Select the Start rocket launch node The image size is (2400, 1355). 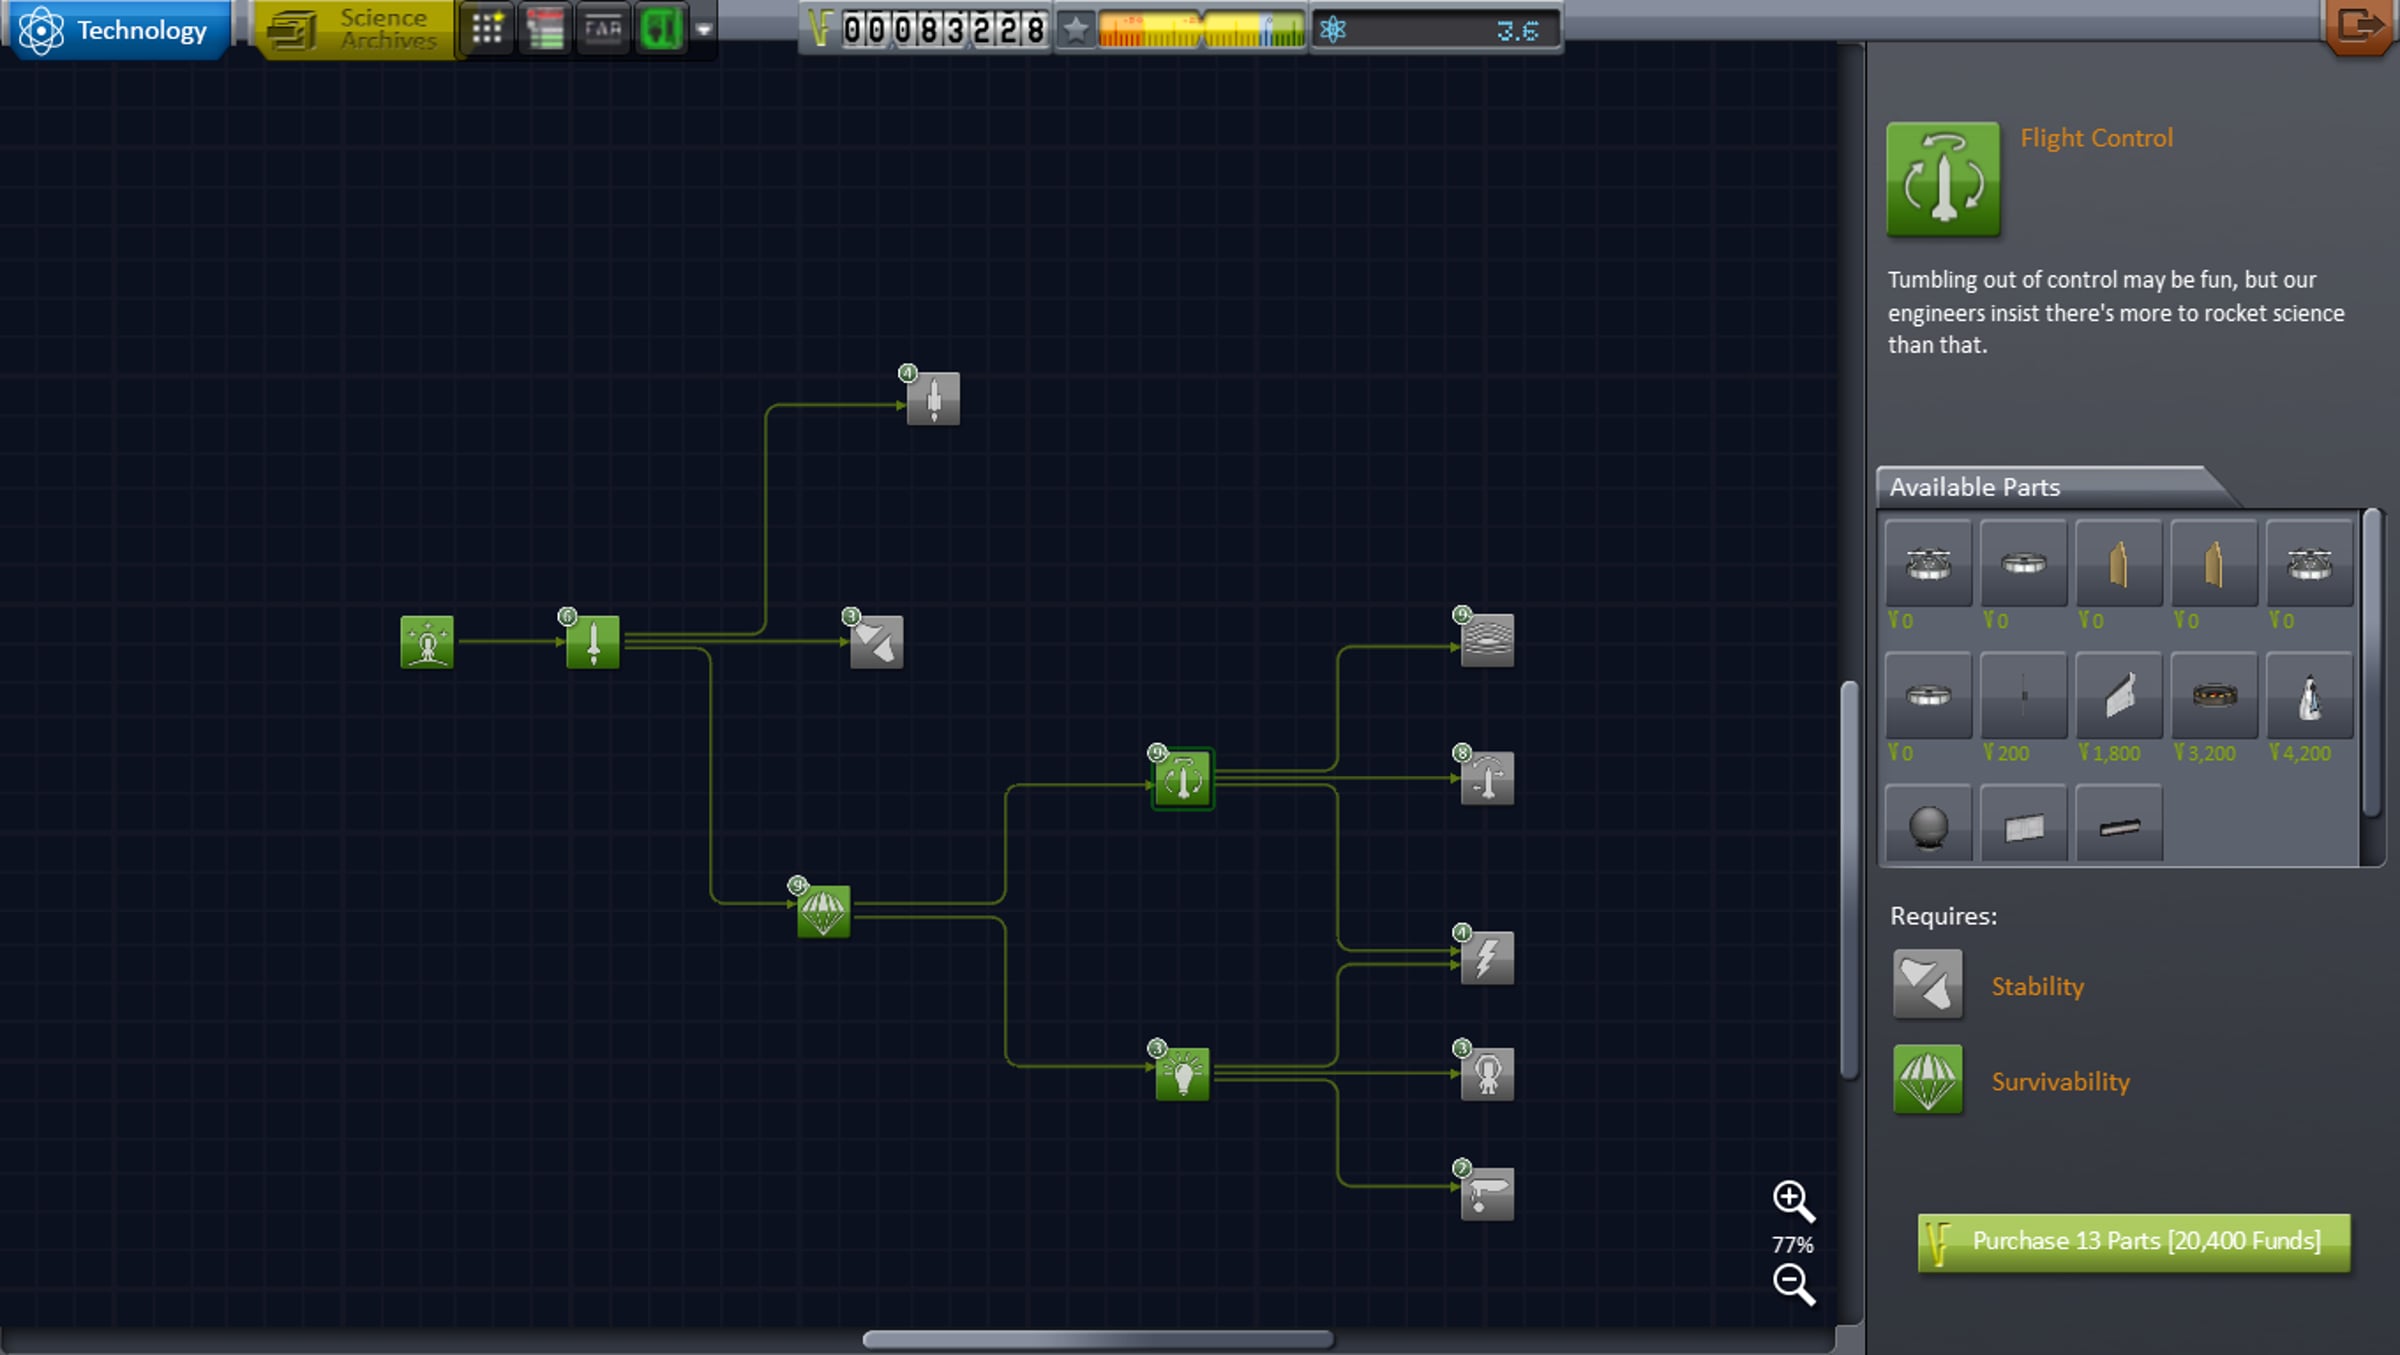(427, 642)
